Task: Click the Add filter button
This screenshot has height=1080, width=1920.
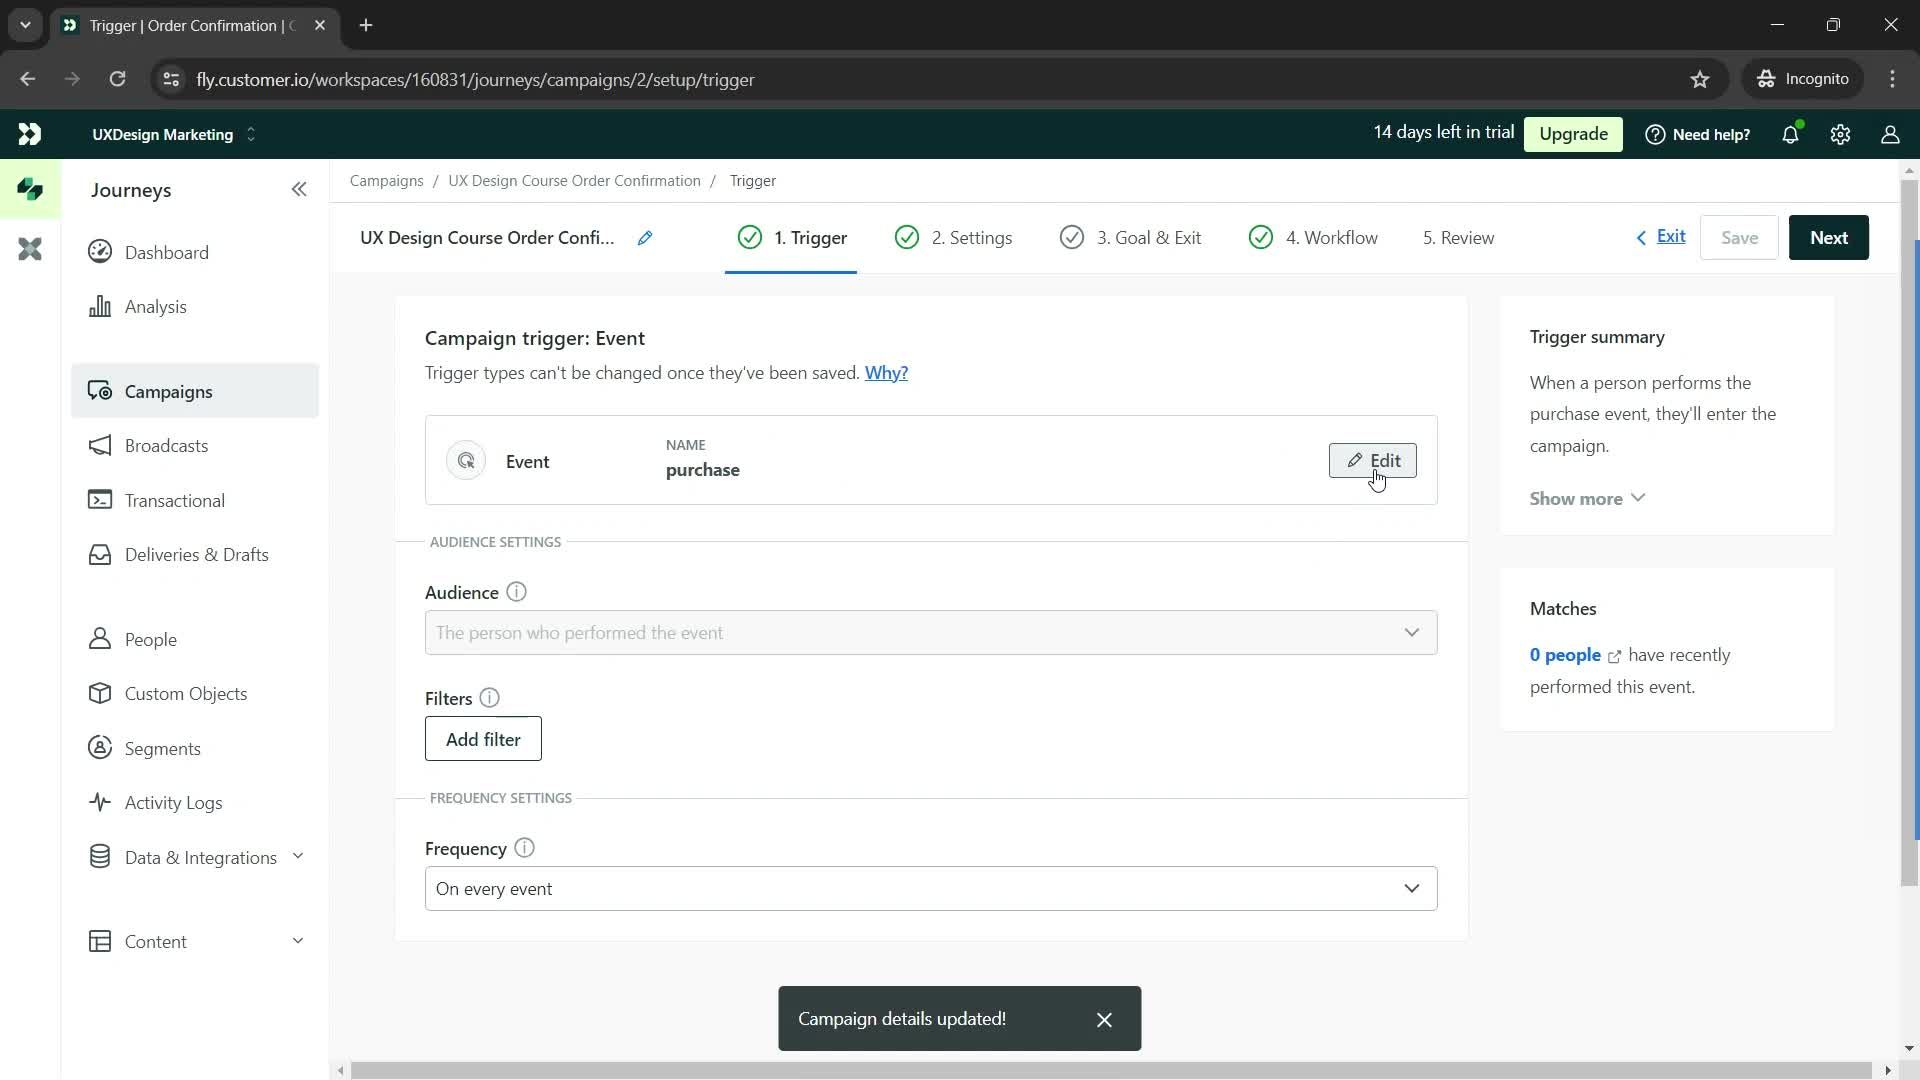Action: (x=484, y=740)
